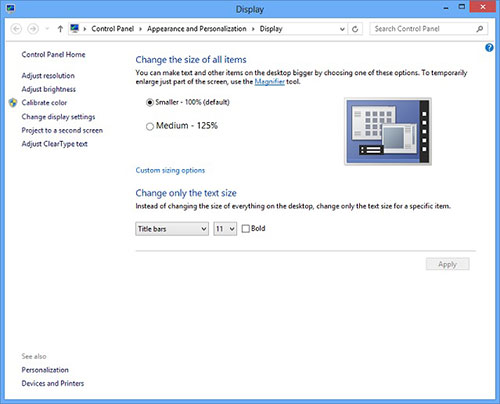
Task: Open the Magnifier tool link
Action: pos(269,82)
